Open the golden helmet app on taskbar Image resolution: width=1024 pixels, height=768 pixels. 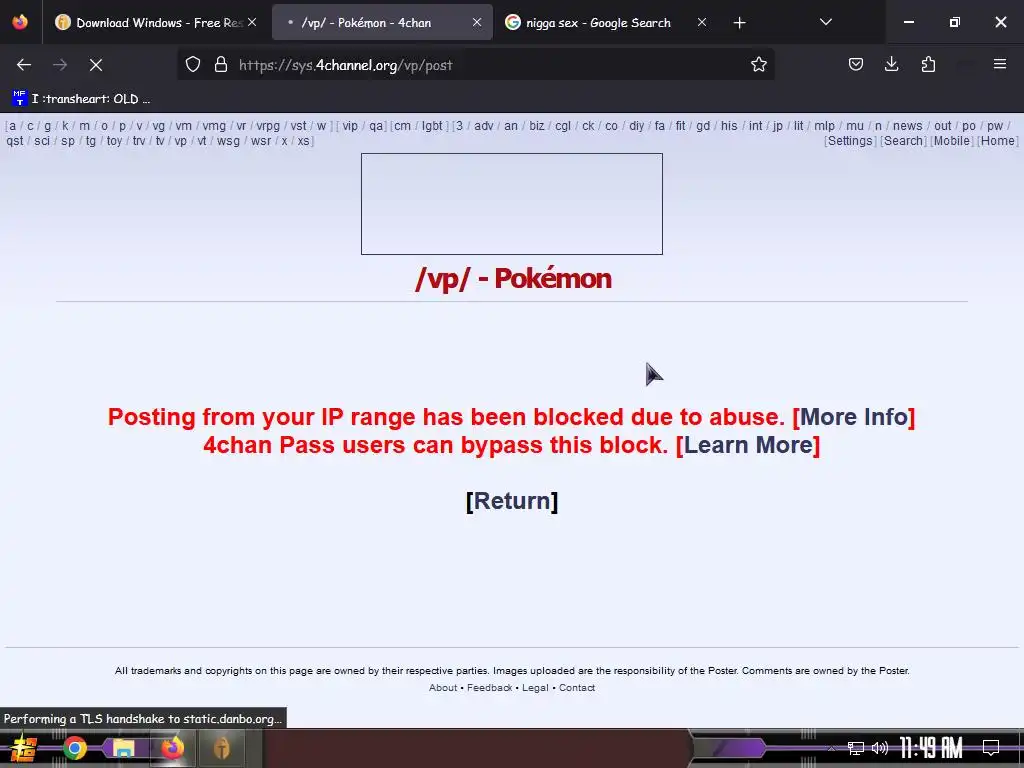(x=221, y=748)
